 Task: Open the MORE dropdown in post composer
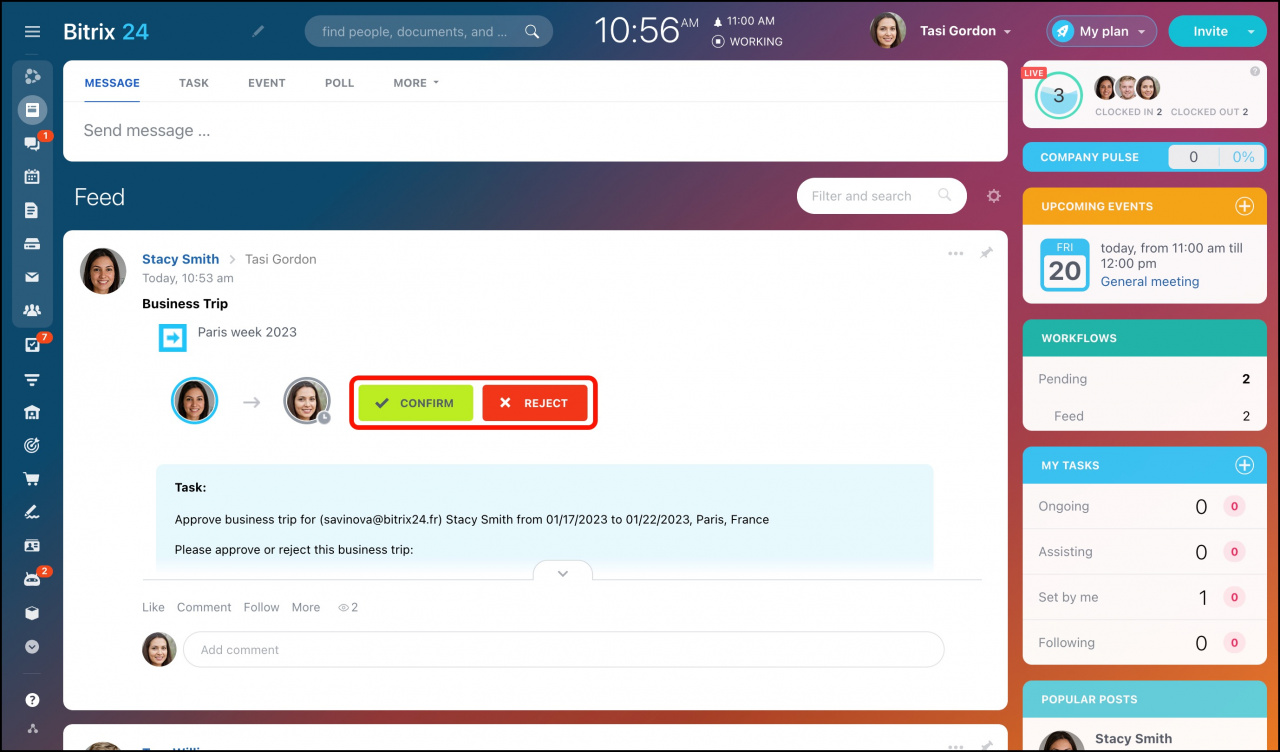click(416, 83)
